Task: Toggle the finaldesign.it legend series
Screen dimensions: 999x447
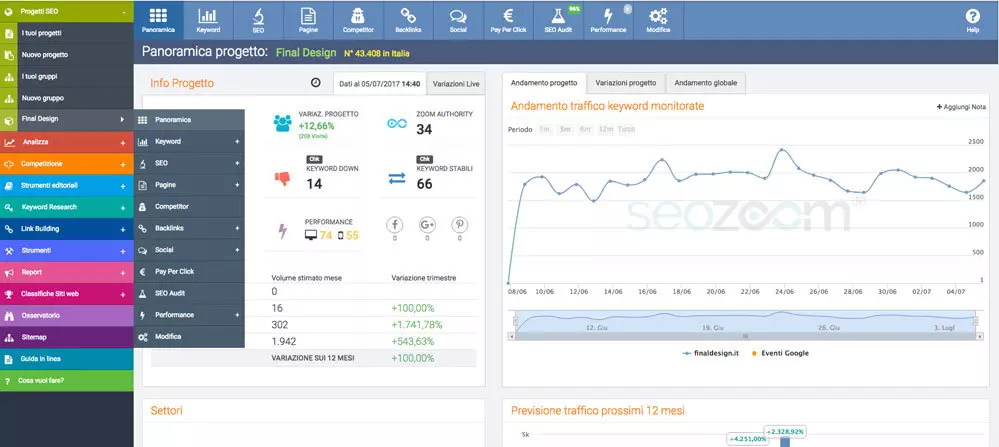Action: (711, 353)
